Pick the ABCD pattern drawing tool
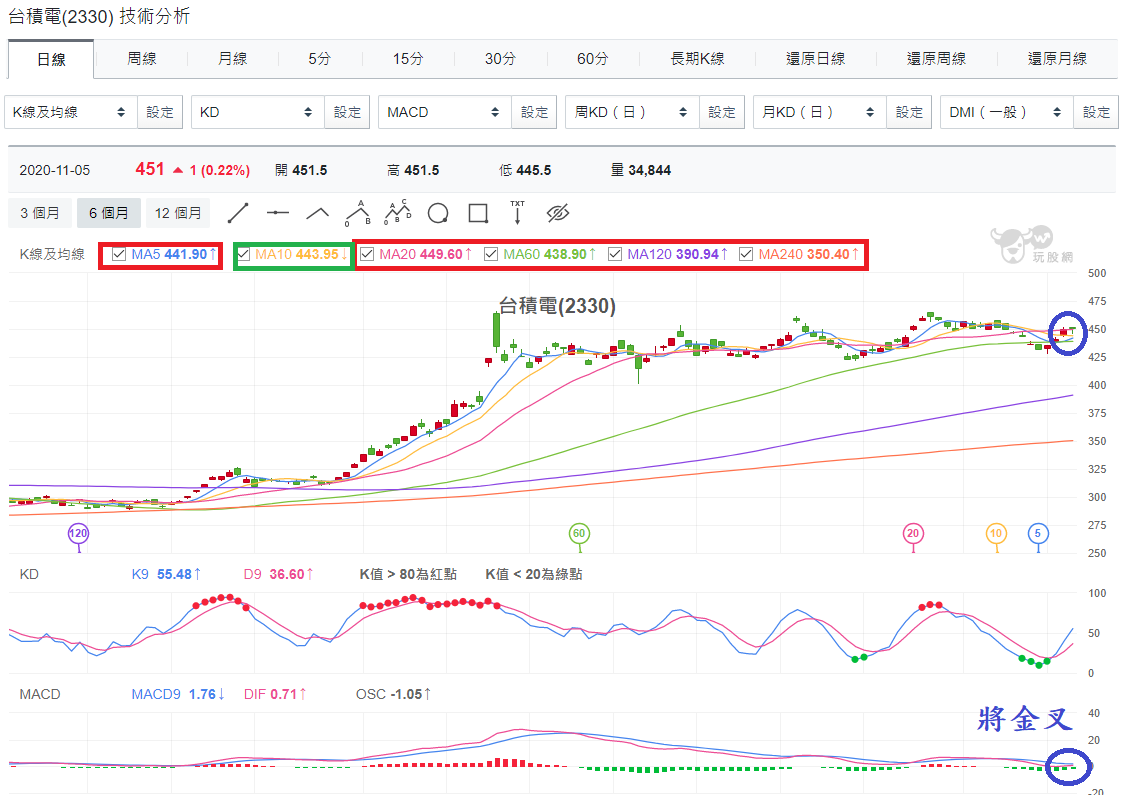Viewport: 1135px width, 795px height. click(397, 212)
